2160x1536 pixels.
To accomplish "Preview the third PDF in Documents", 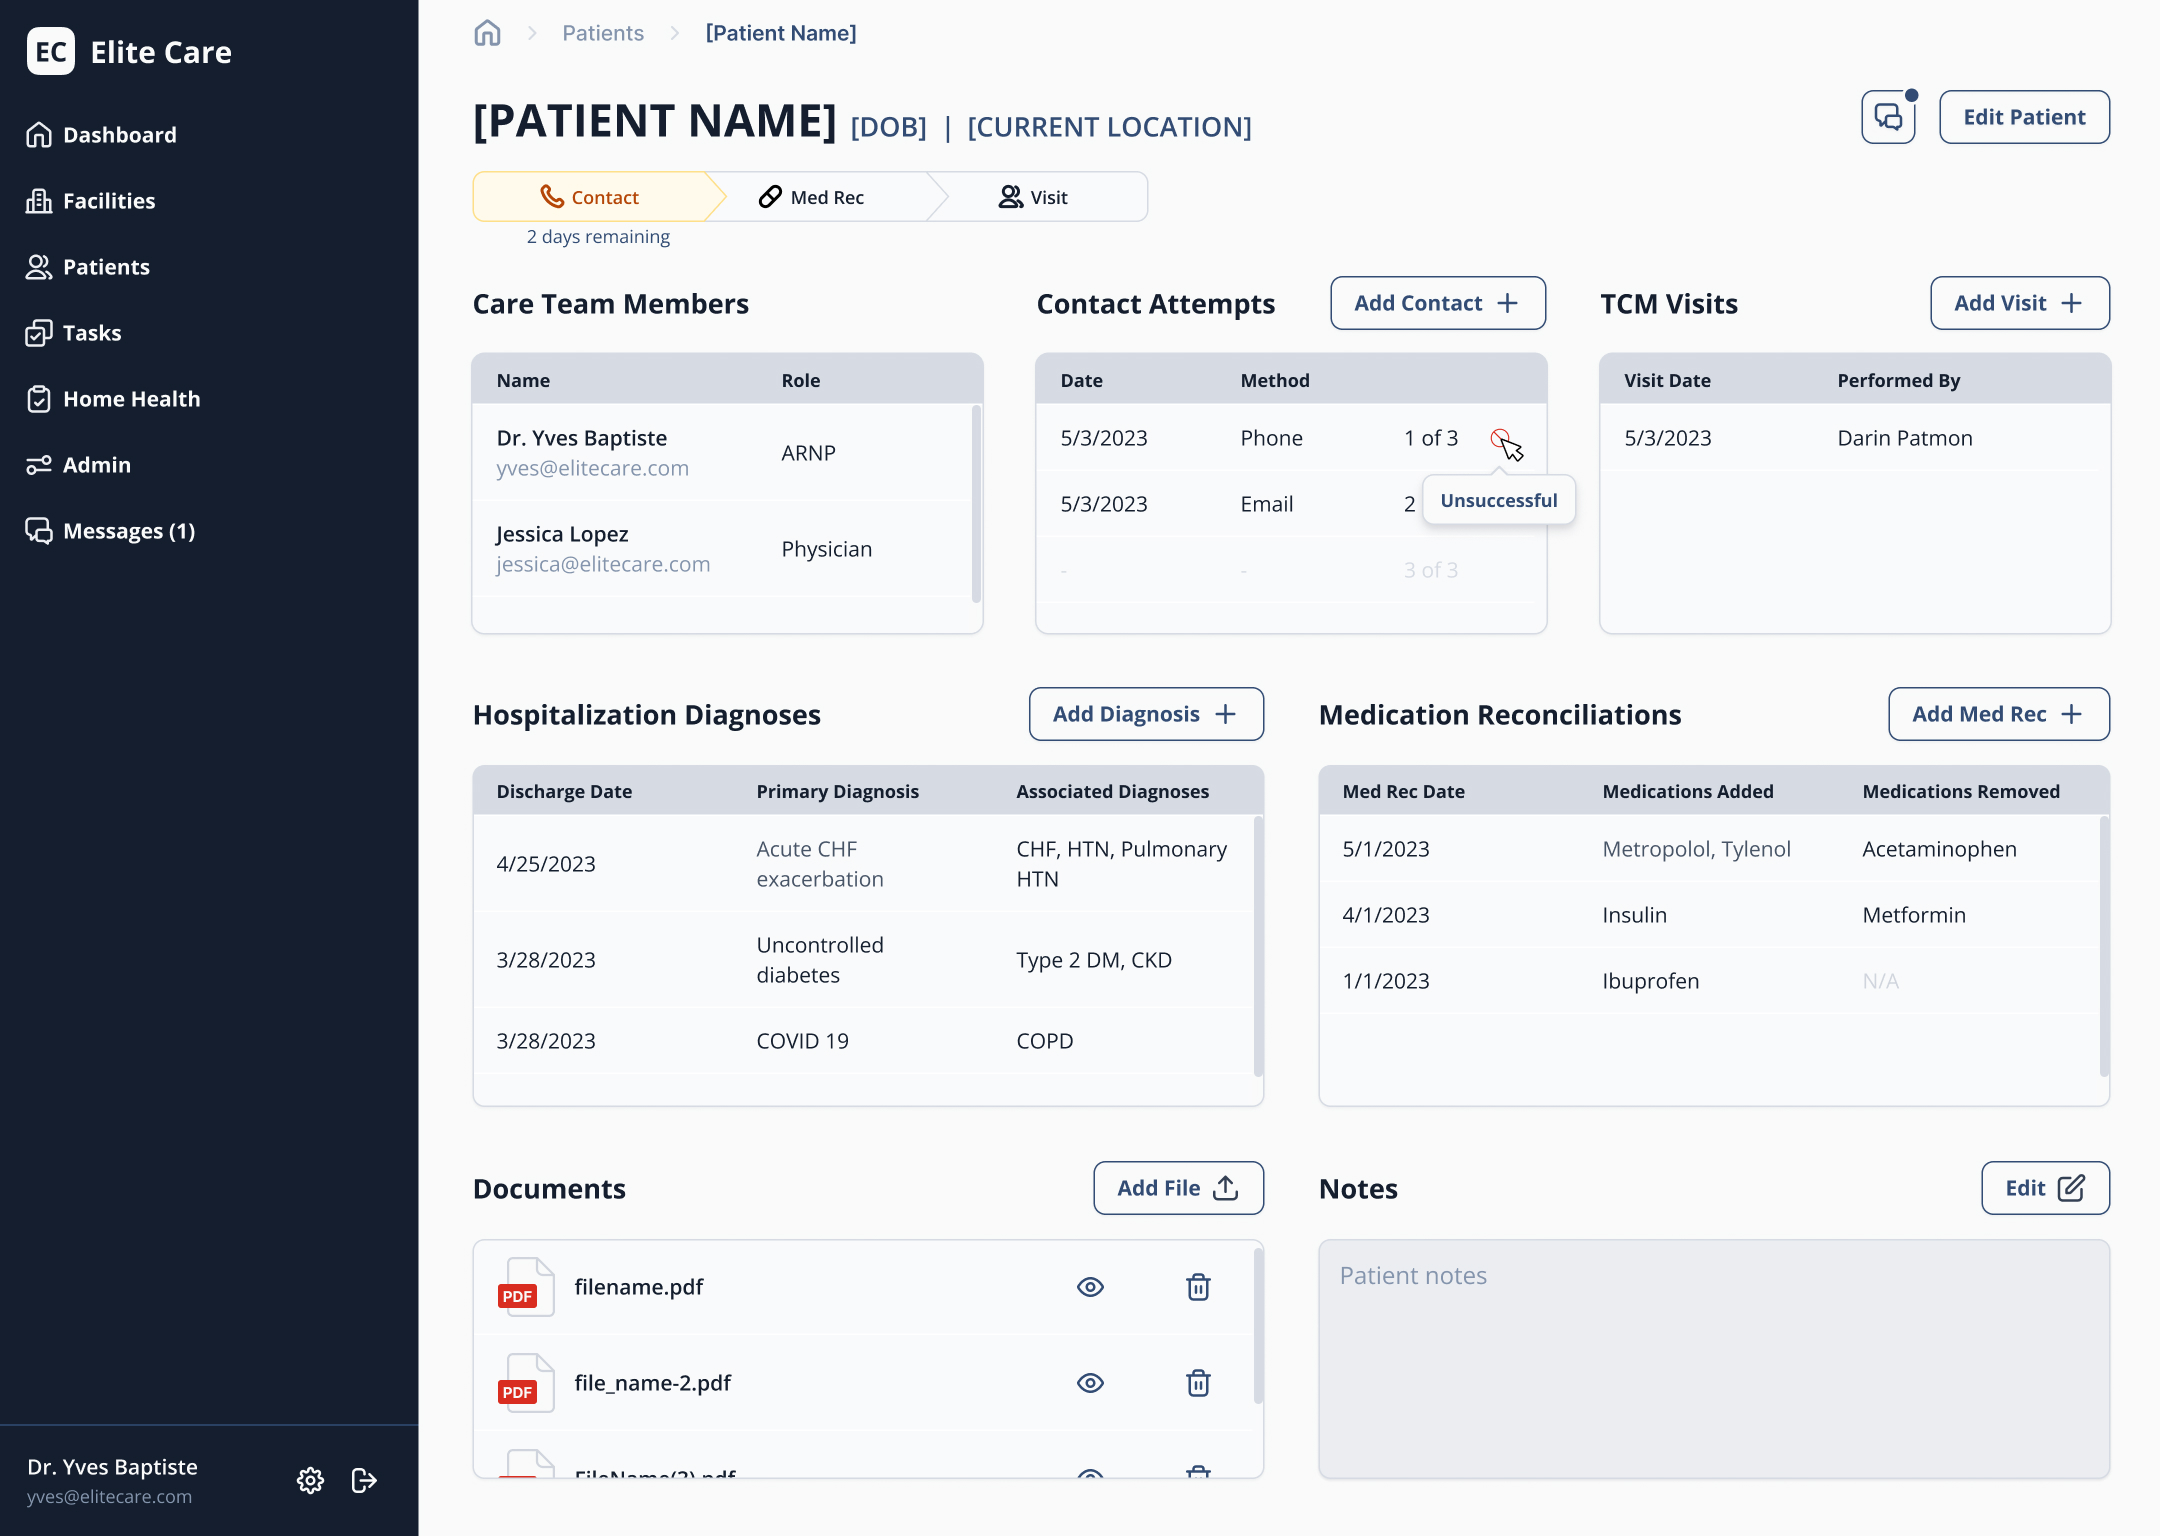I will 1091,1472.
